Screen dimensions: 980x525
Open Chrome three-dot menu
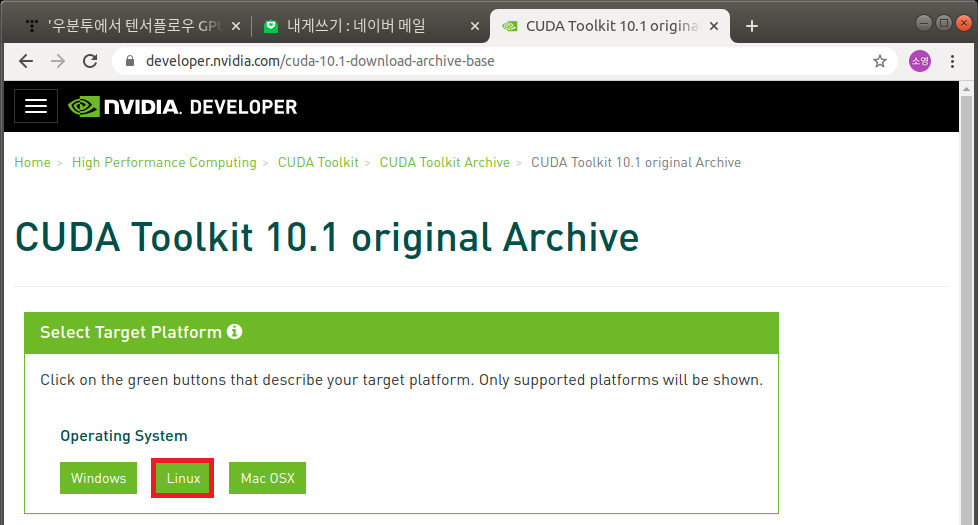tap(952, 61)
